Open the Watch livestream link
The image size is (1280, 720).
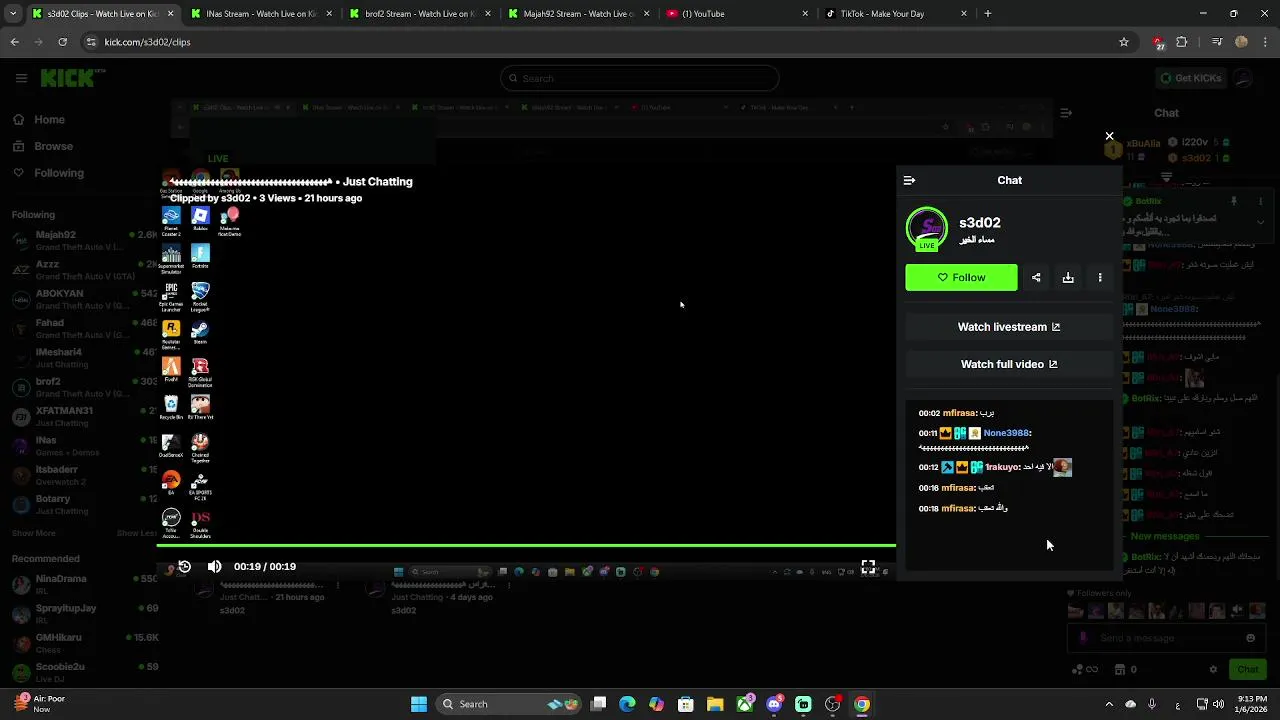tap(1009, 327)
